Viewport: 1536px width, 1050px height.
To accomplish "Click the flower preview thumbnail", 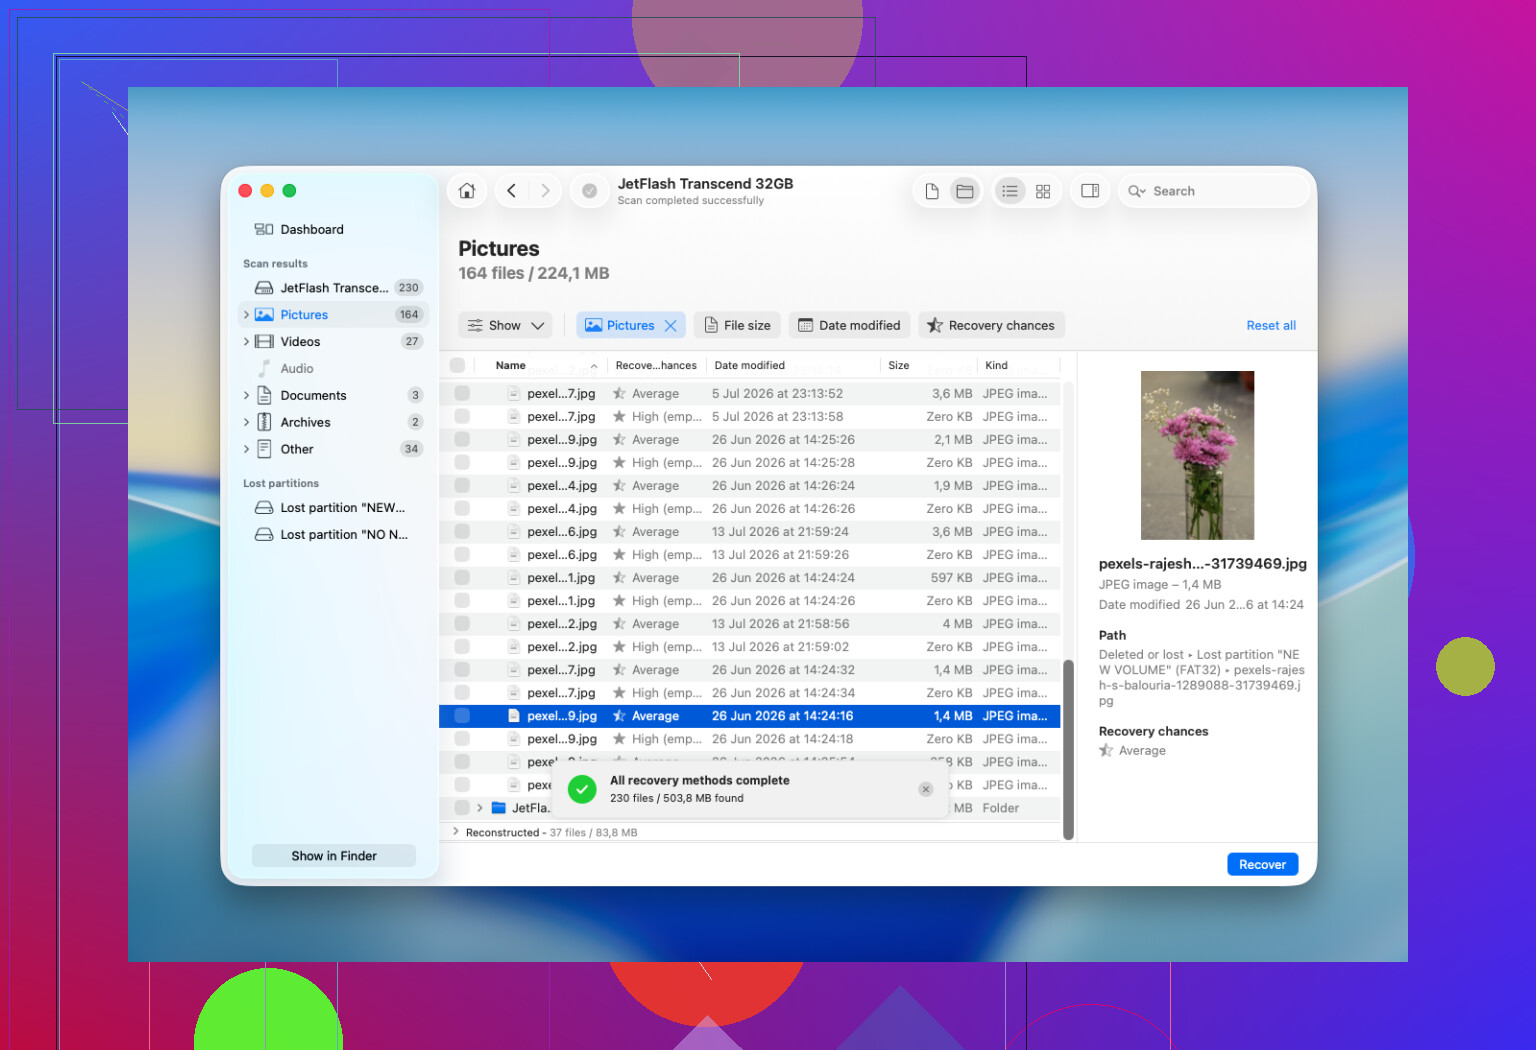I will point(1197,455).
